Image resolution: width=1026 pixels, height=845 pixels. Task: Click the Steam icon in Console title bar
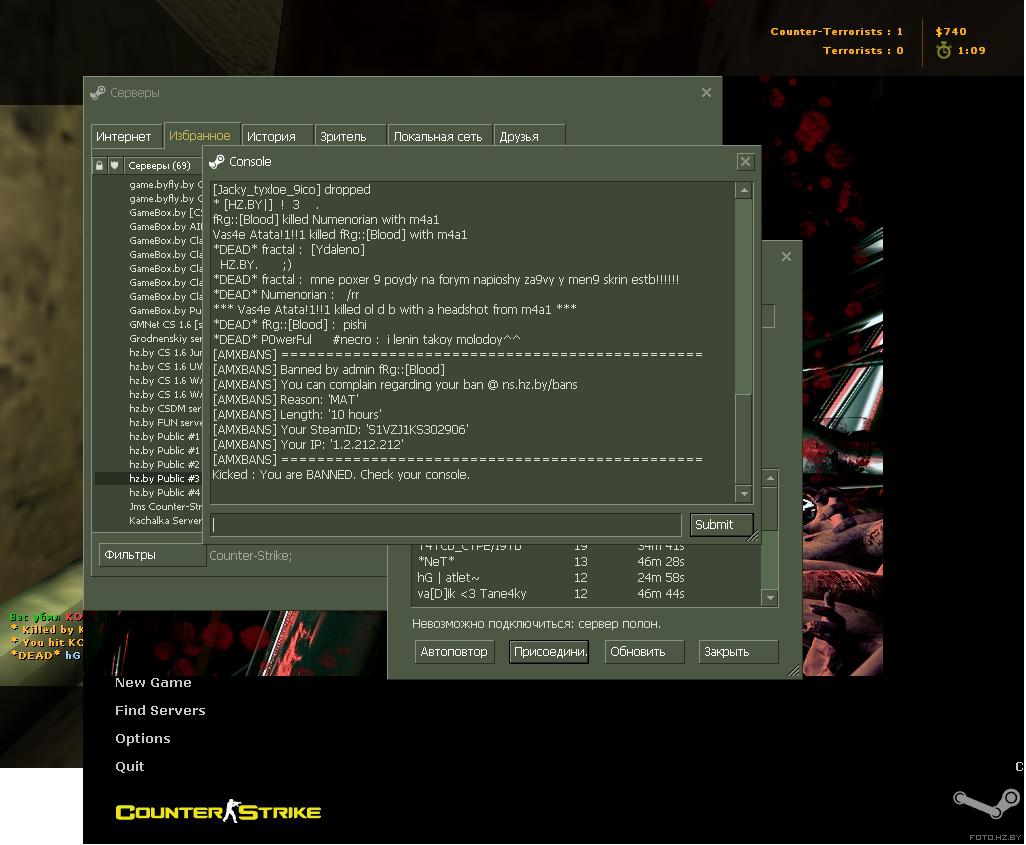217,162
